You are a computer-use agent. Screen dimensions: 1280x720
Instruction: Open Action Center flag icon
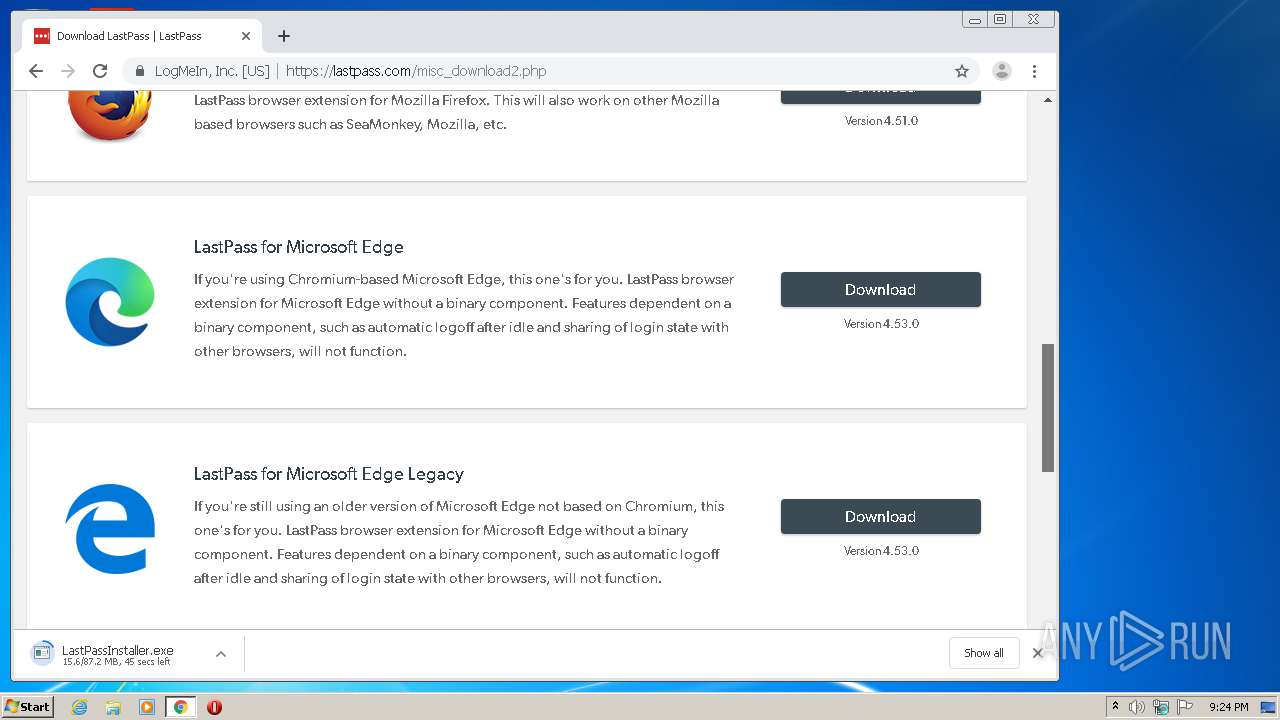[x=1185, y=707]
